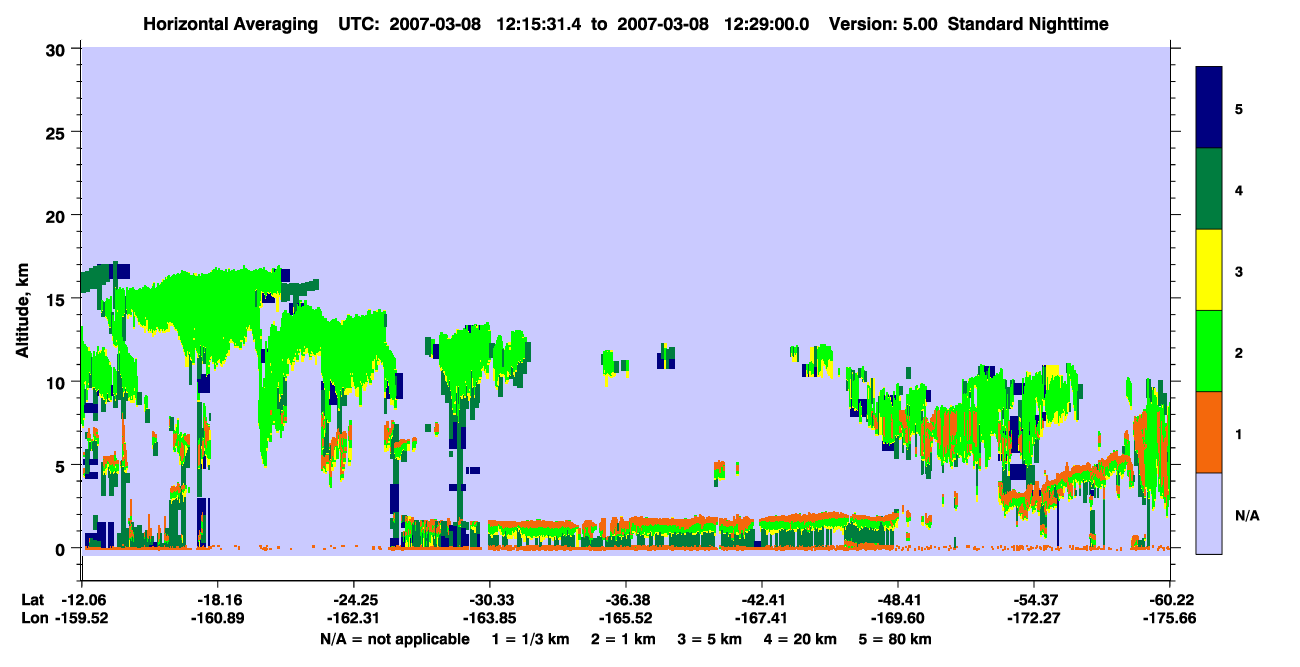Click latitude value -60.22
Screen dimensions: 1300x667
[x=1169, y=600]
